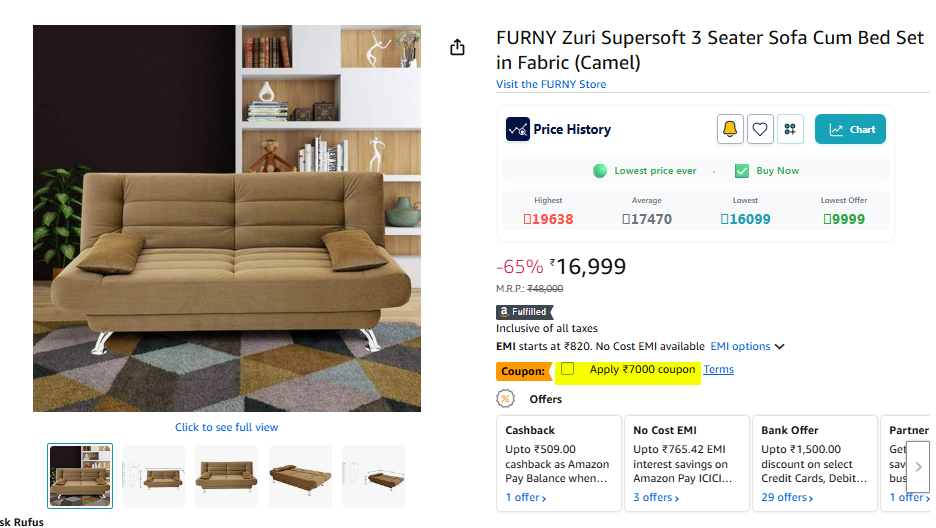Click the share icon beside product image

tap(457, 47)
